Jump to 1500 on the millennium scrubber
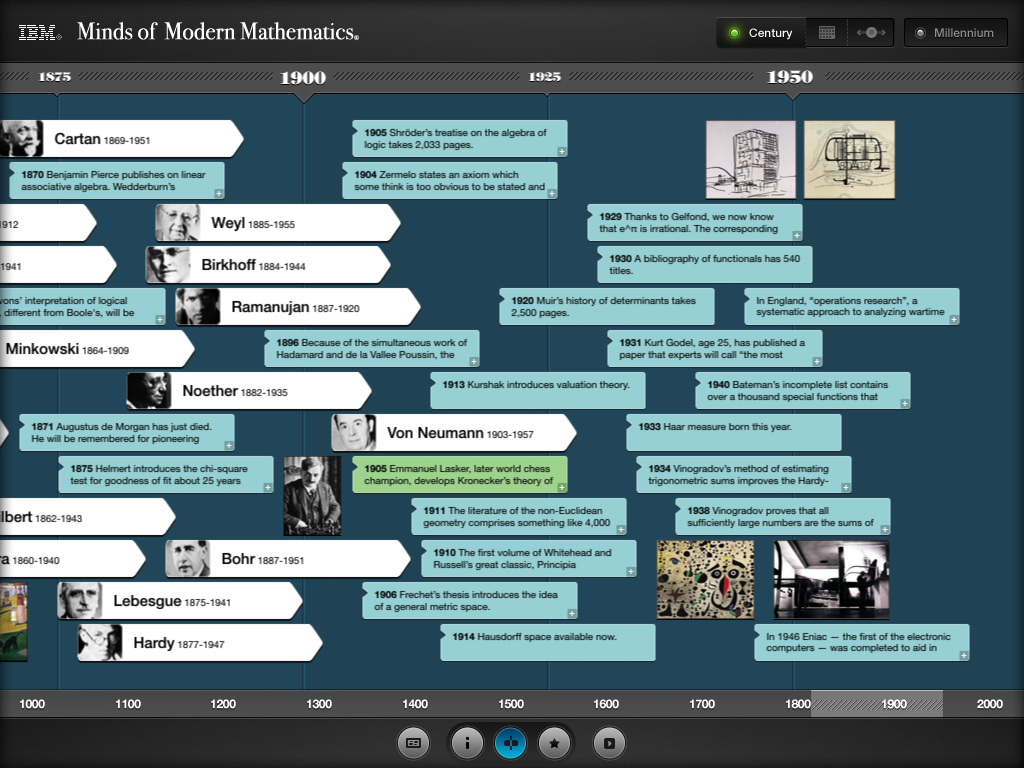Image resolution: width=1024 pixels, height=768 pixels. click(510, 704)
